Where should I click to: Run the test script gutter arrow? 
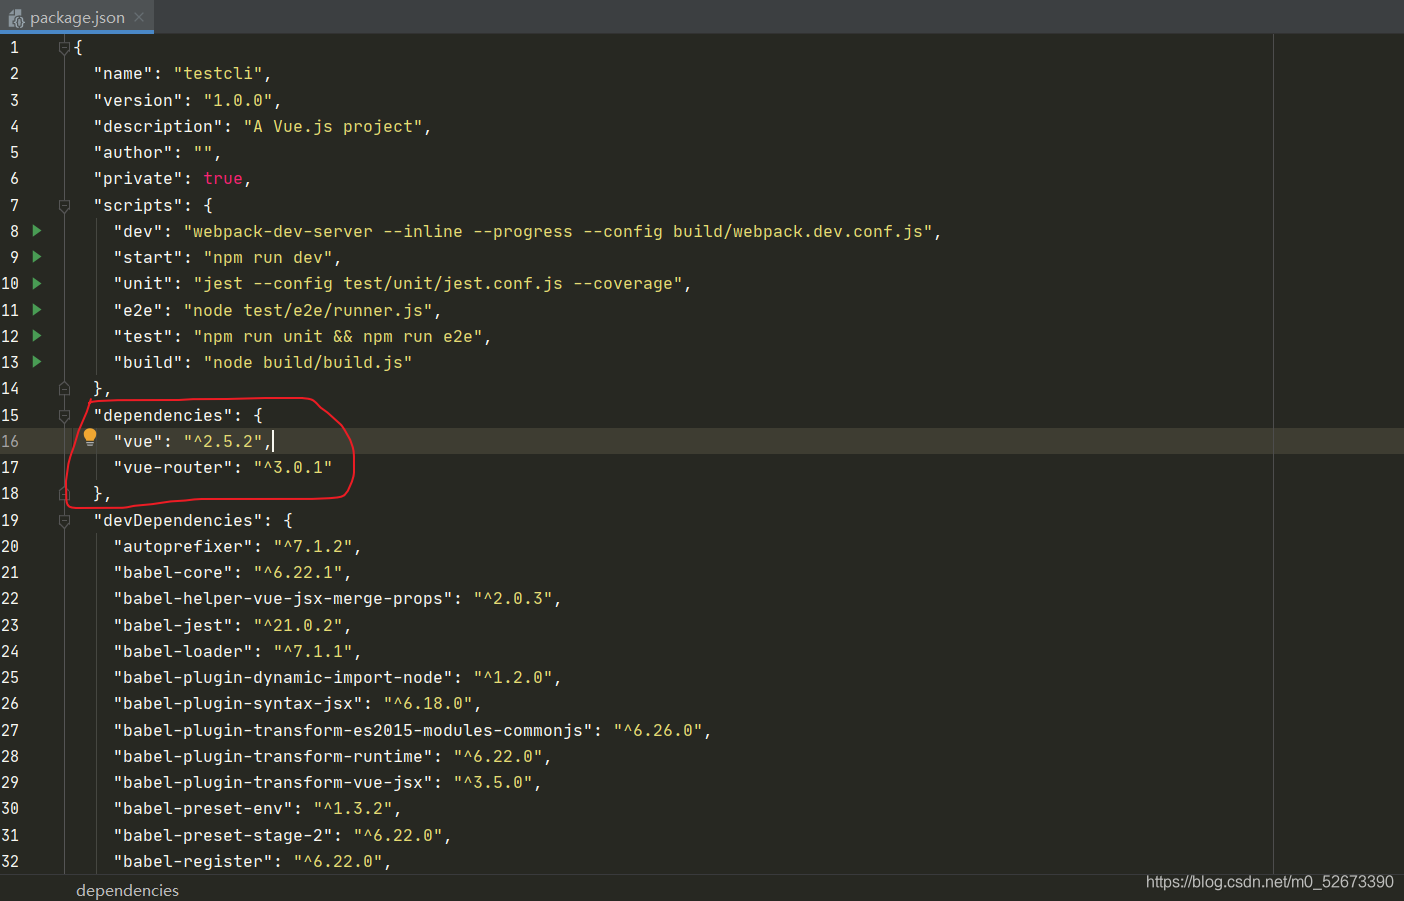pos(37,336)
